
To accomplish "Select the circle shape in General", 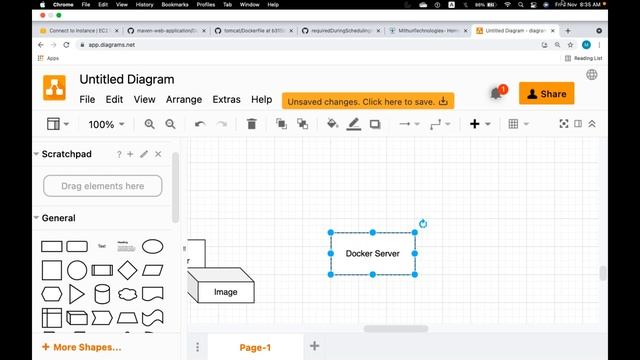I will tap(77, 270).
